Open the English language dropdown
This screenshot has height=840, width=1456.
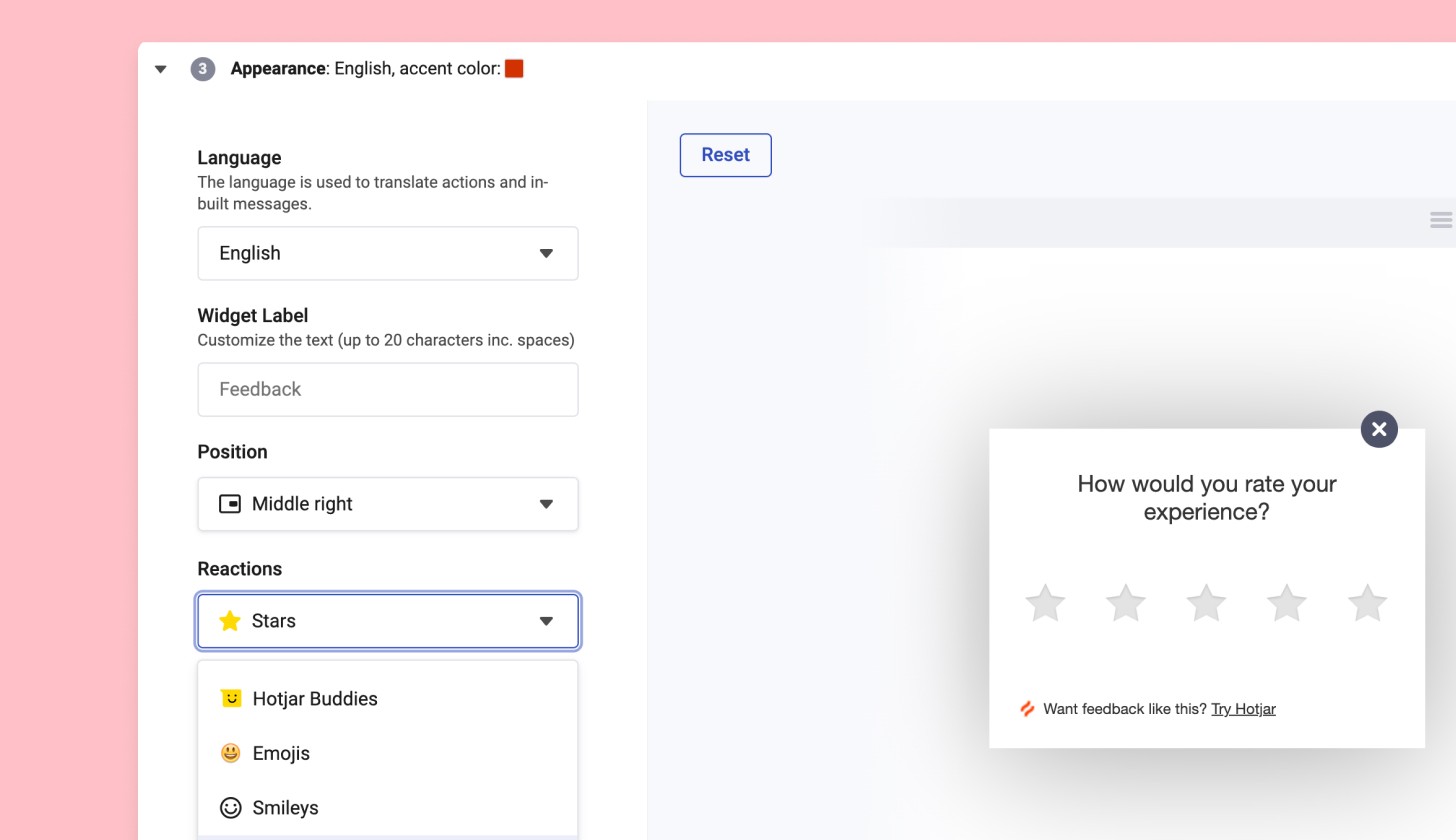(388, 253)
